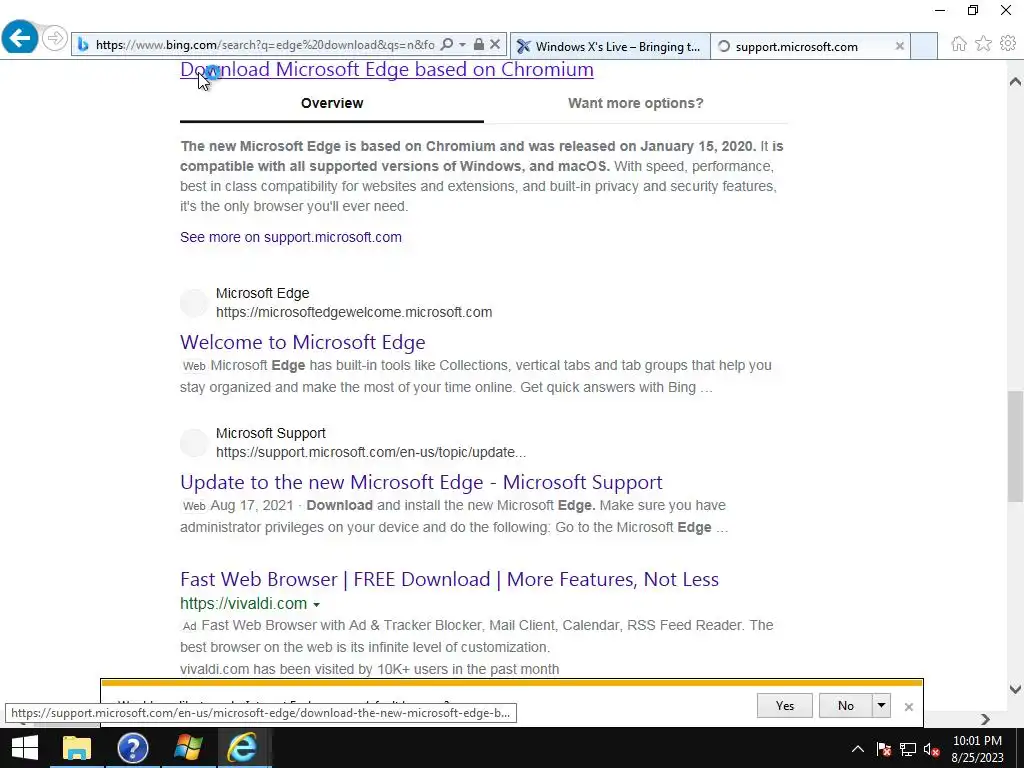Open Welcome to Microsoft Edge result
1024x768 pixels.
[x=302, y=342]
